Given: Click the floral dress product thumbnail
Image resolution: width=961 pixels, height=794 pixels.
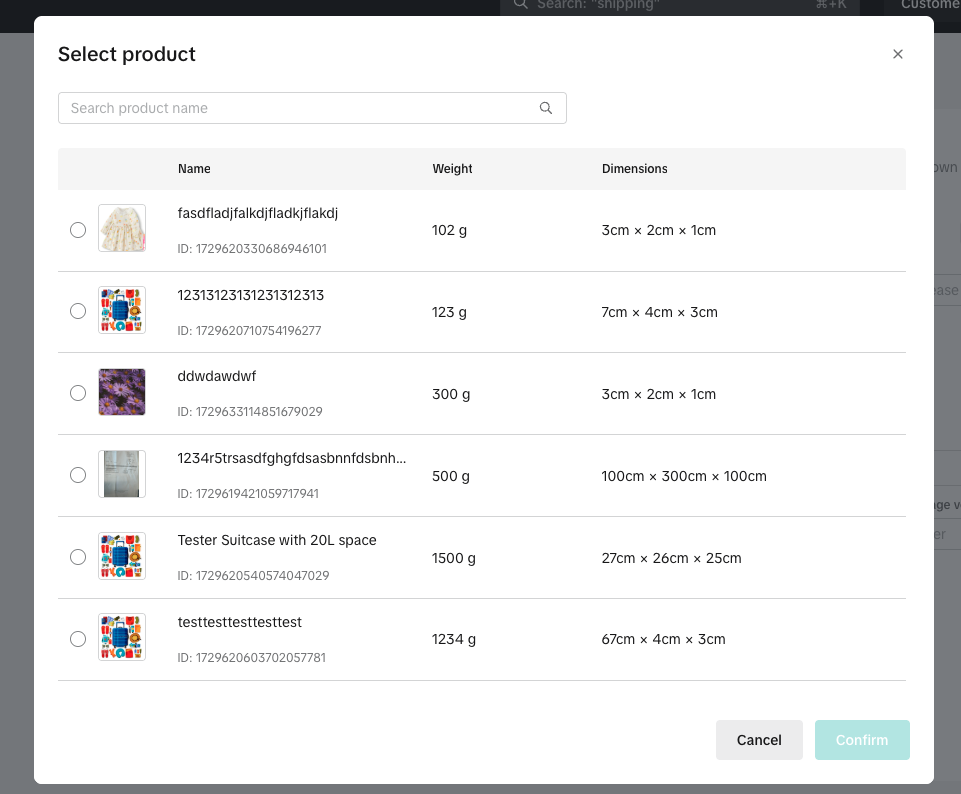Looking at the screenshot, I should [122, 229].
